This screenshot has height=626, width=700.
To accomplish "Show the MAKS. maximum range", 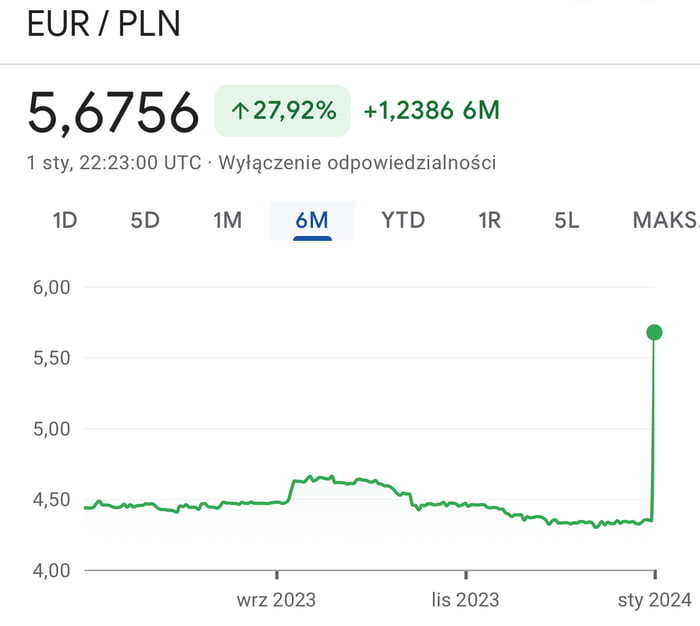I will coord(665,220).
